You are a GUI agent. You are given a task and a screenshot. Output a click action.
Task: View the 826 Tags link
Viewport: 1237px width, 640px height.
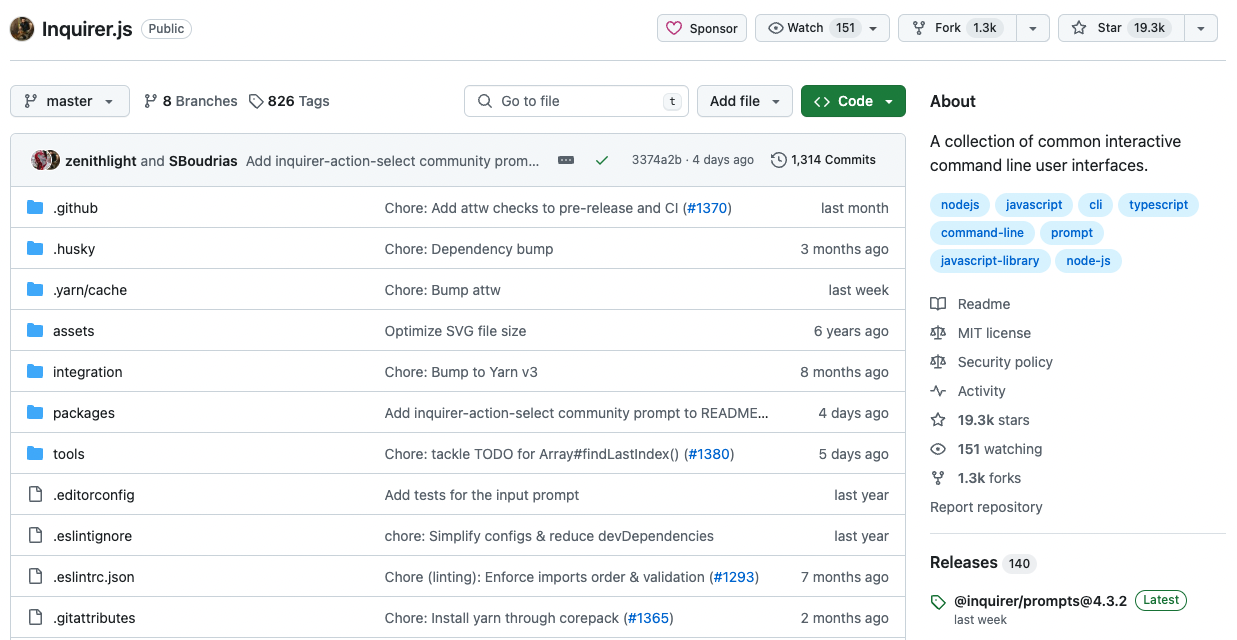[x=289, y=101]
